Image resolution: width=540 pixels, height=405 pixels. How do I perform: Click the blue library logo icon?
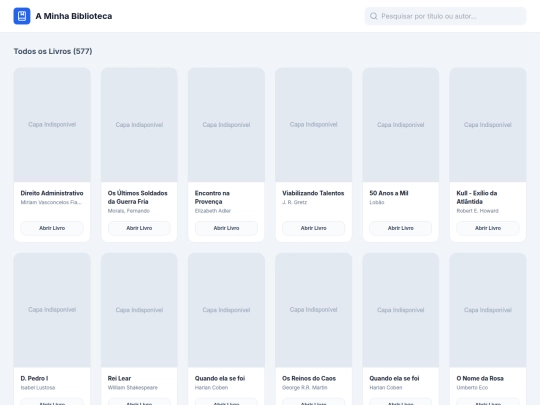point(22,16)
